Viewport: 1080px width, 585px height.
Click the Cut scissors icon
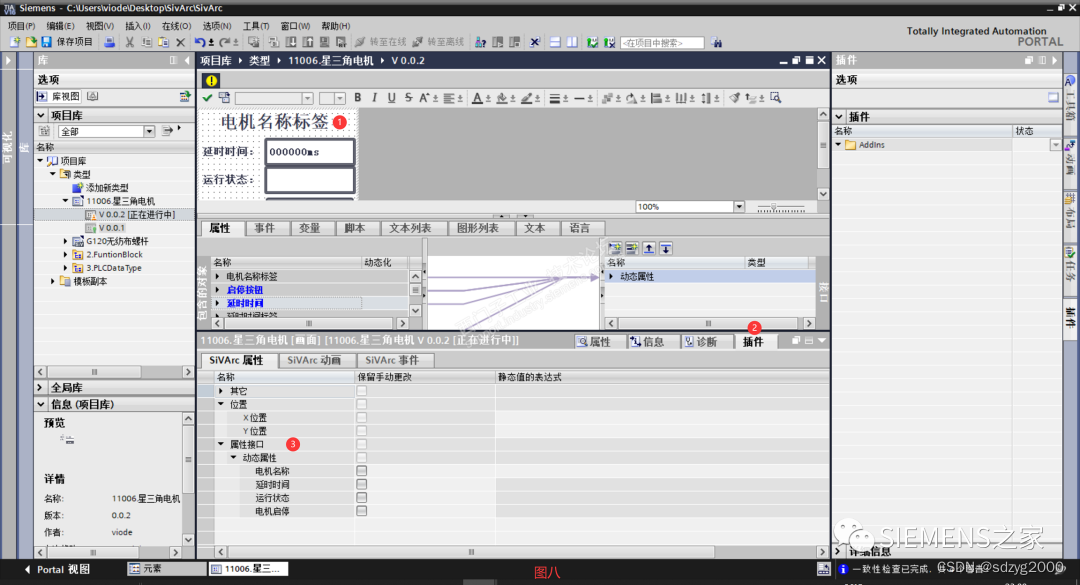coord(129,42)
